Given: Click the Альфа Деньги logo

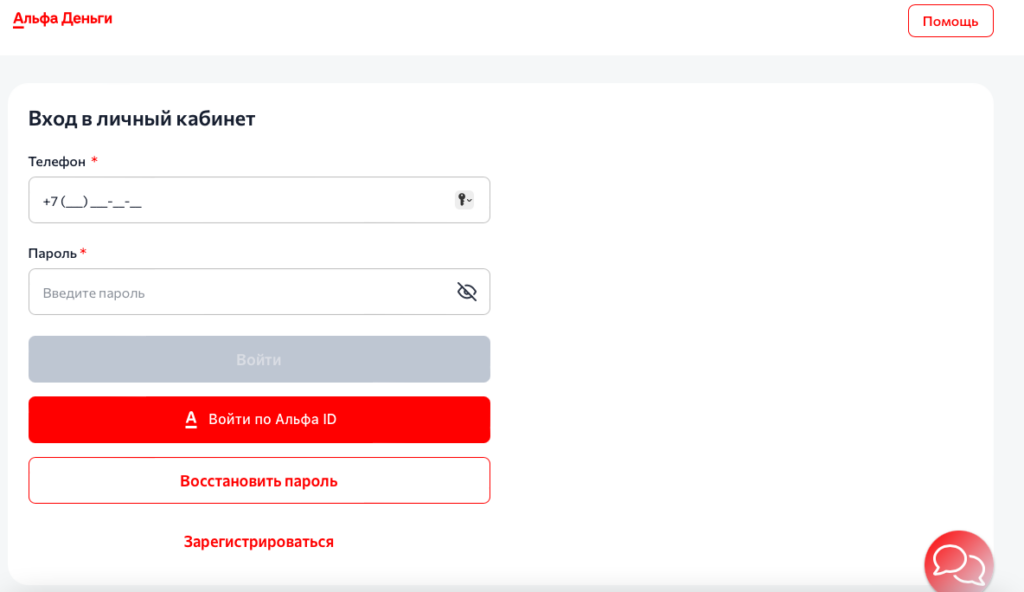Looking at the screenshot, I should click(x=62, y=19).
